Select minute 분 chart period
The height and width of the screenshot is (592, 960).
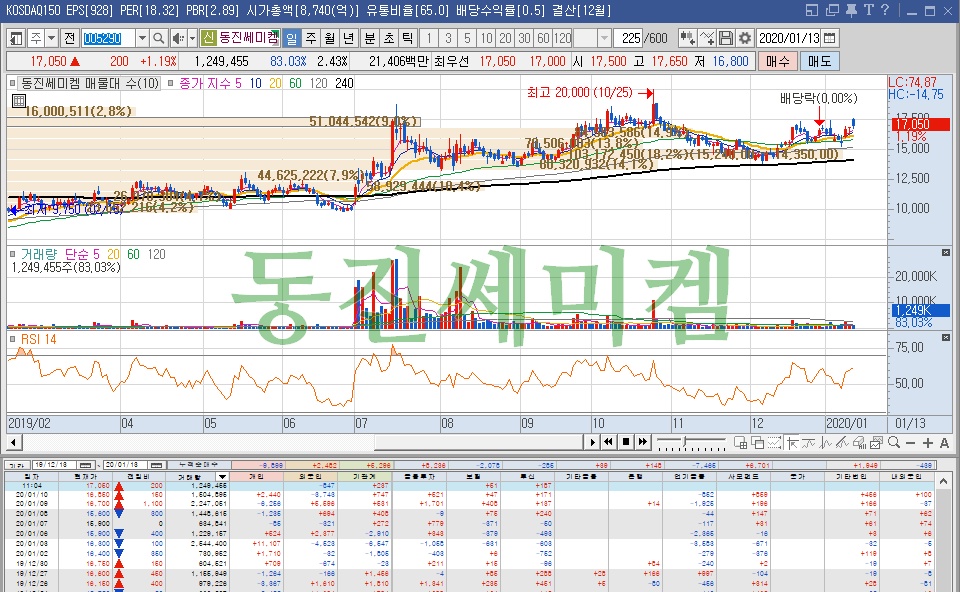tap(370, 39)
